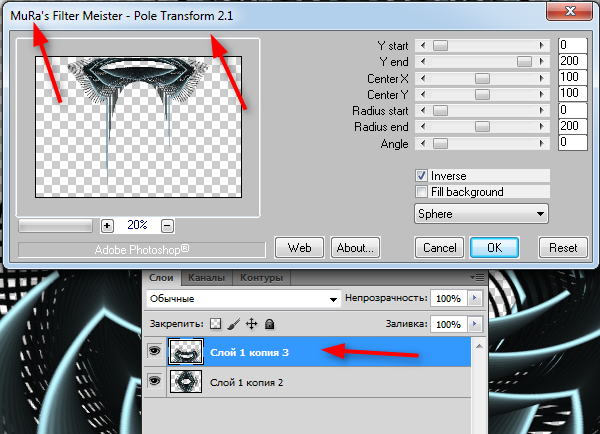Click the Radius start slider thumb
This screenshot has height=434, width=600.
pos(440,111)
